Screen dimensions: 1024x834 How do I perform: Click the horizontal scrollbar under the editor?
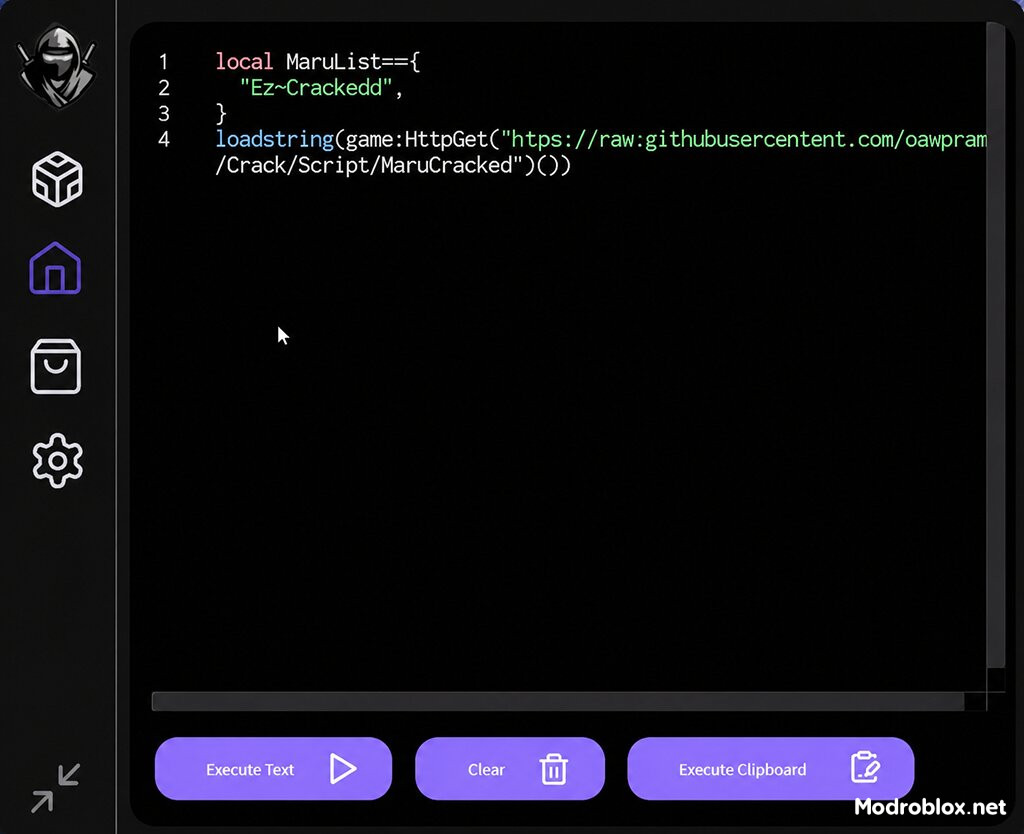[558, 701]
